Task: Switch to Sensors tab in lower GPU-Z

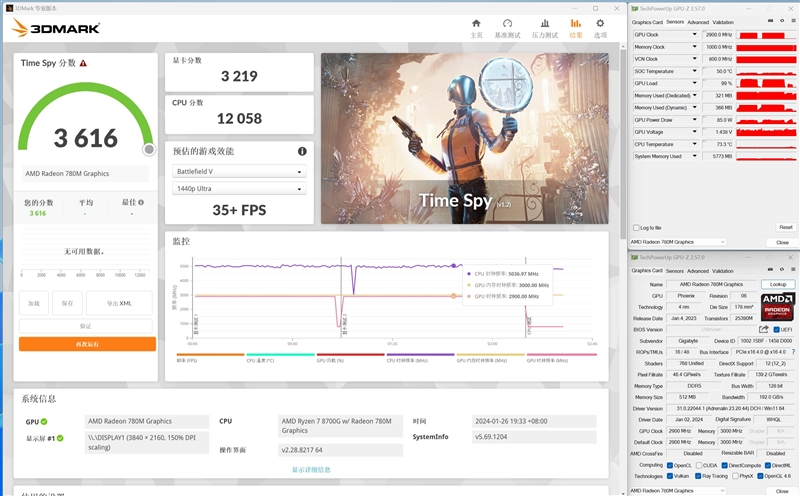Action: [674, 271]
